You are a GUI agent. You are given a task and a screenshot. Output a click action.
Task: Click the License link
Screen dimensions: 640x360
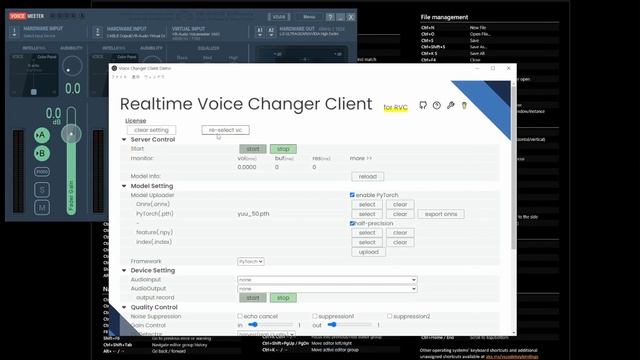click(x=136, y=121)
